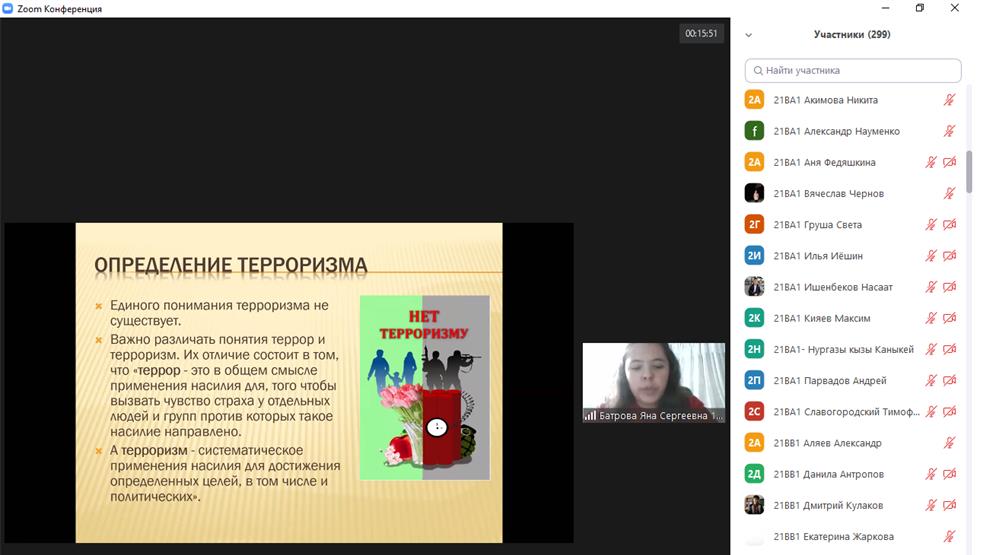The height and width of the screenshot is (555, 994).
Task: Select participant name 21ВА1 Аня Федяшкина
Action: click(x=824, y=162)
